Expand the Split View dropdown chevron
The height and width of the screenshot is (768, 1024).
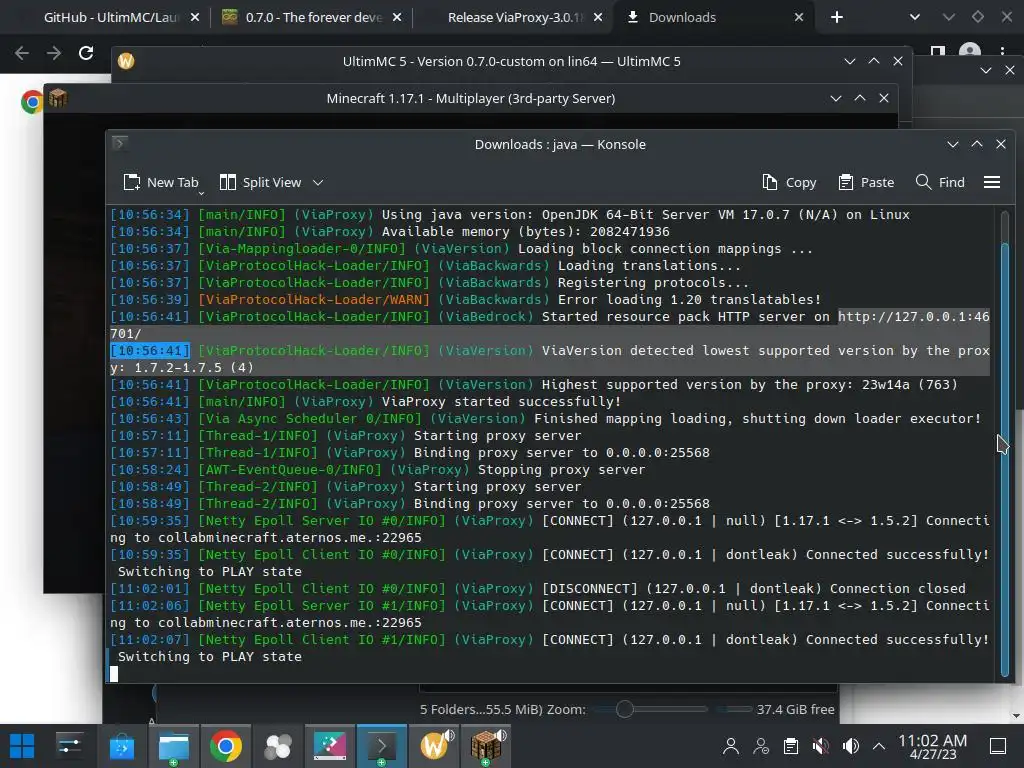(x=318, y=182)
